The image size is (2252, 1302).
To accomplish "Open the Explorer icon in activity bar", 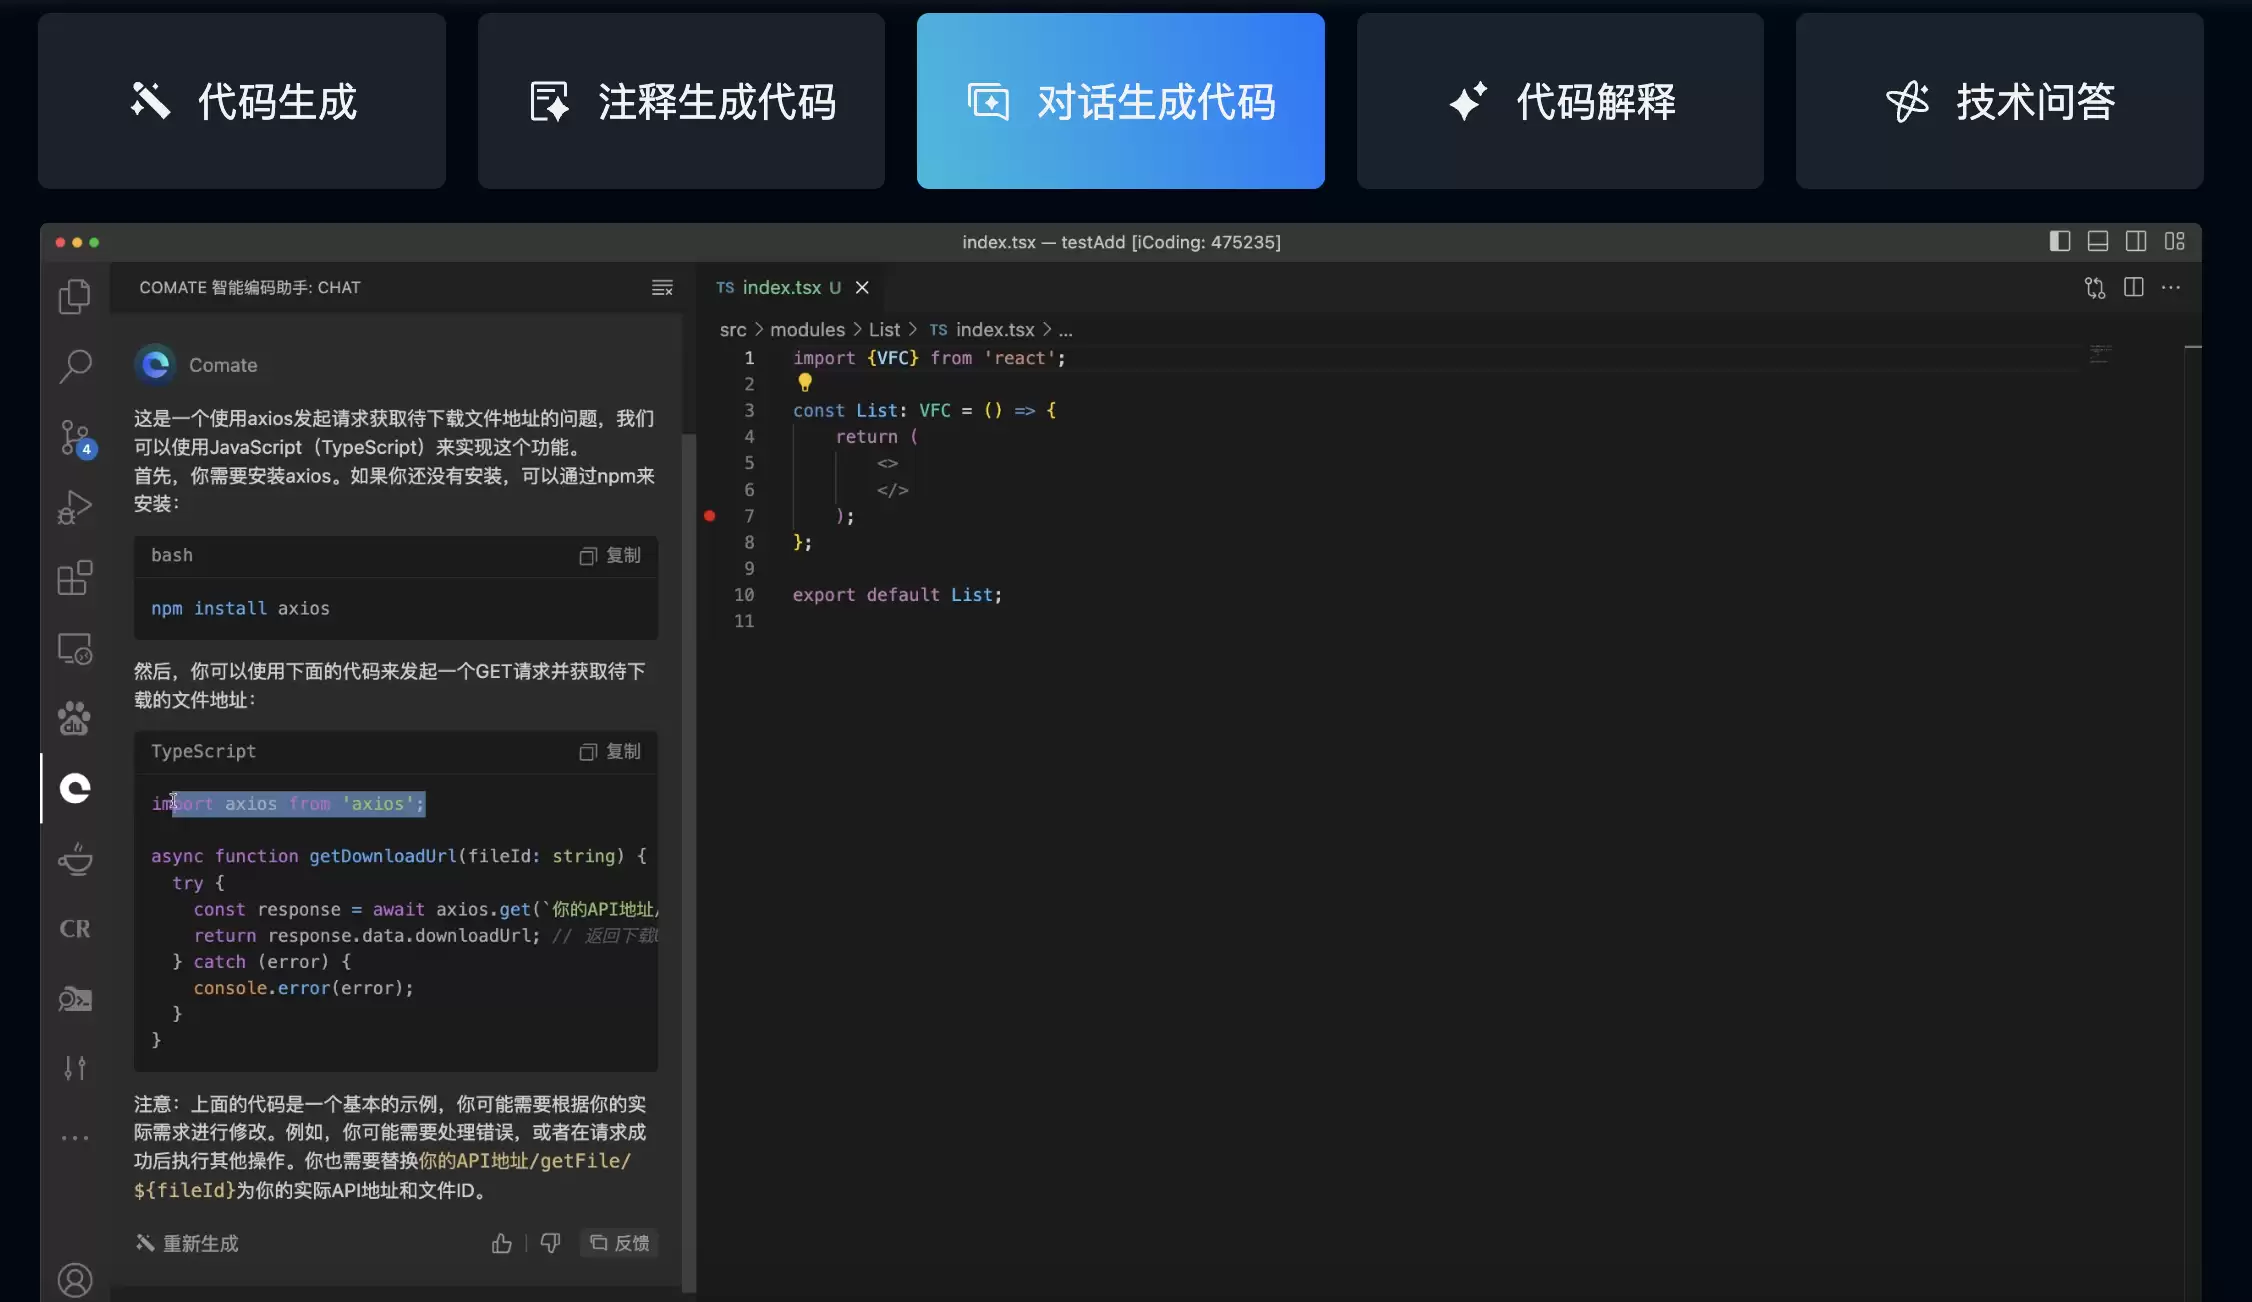I will click(75, 296).
